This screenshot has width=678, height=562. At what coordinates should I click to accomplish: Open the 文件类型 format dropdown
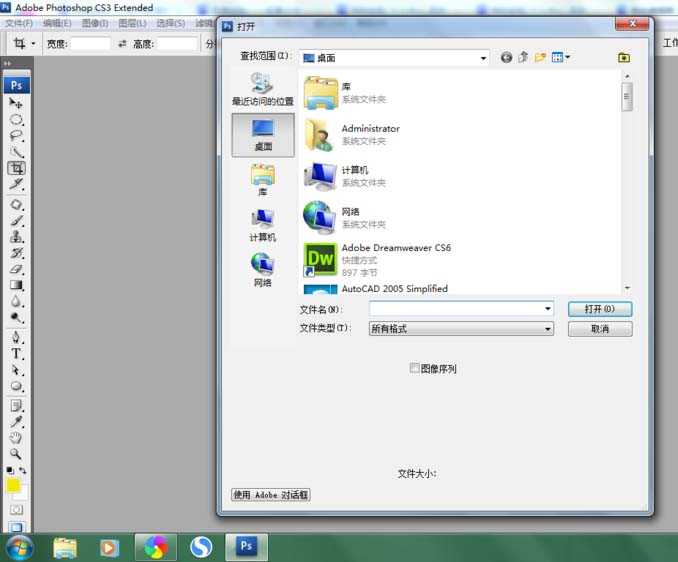547,329
